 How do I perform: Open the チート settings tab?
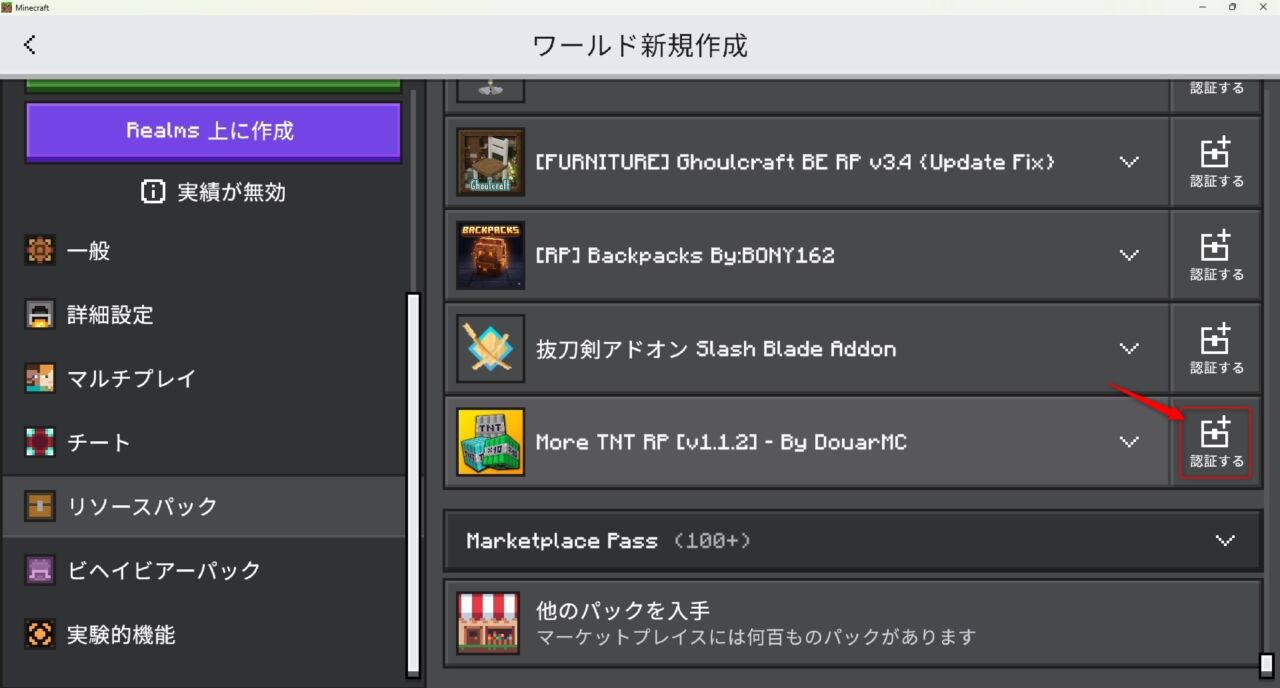(204, 442)
